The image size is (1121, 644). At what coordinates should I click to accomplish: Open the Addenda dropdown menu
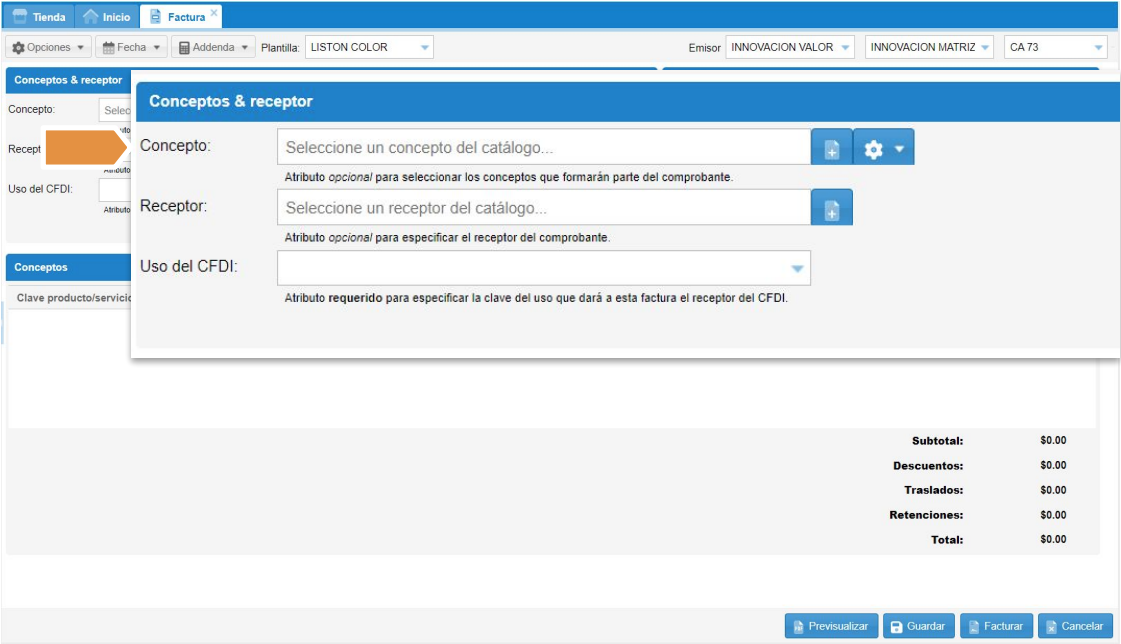213,47
